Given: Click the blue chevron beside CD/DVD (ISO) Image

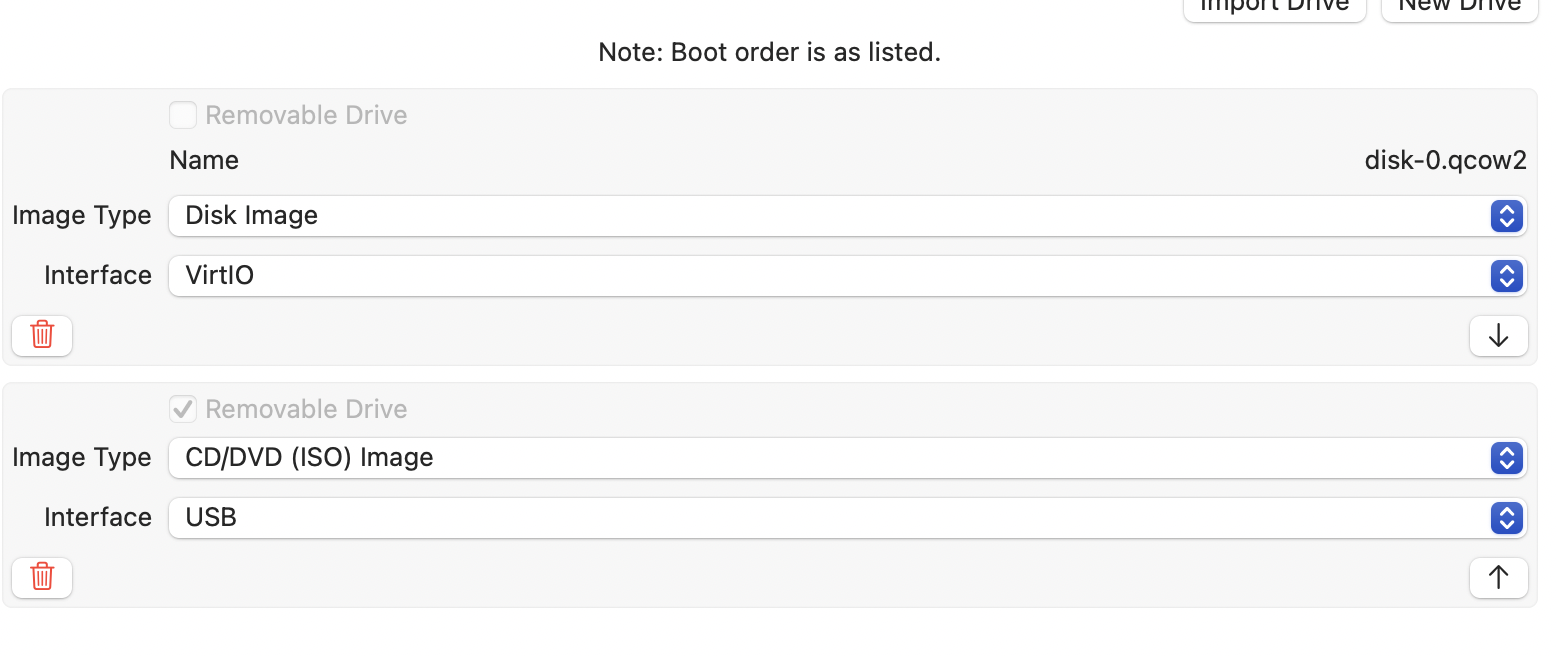Looking at the screenshot, I should (x=1506, y=458).
